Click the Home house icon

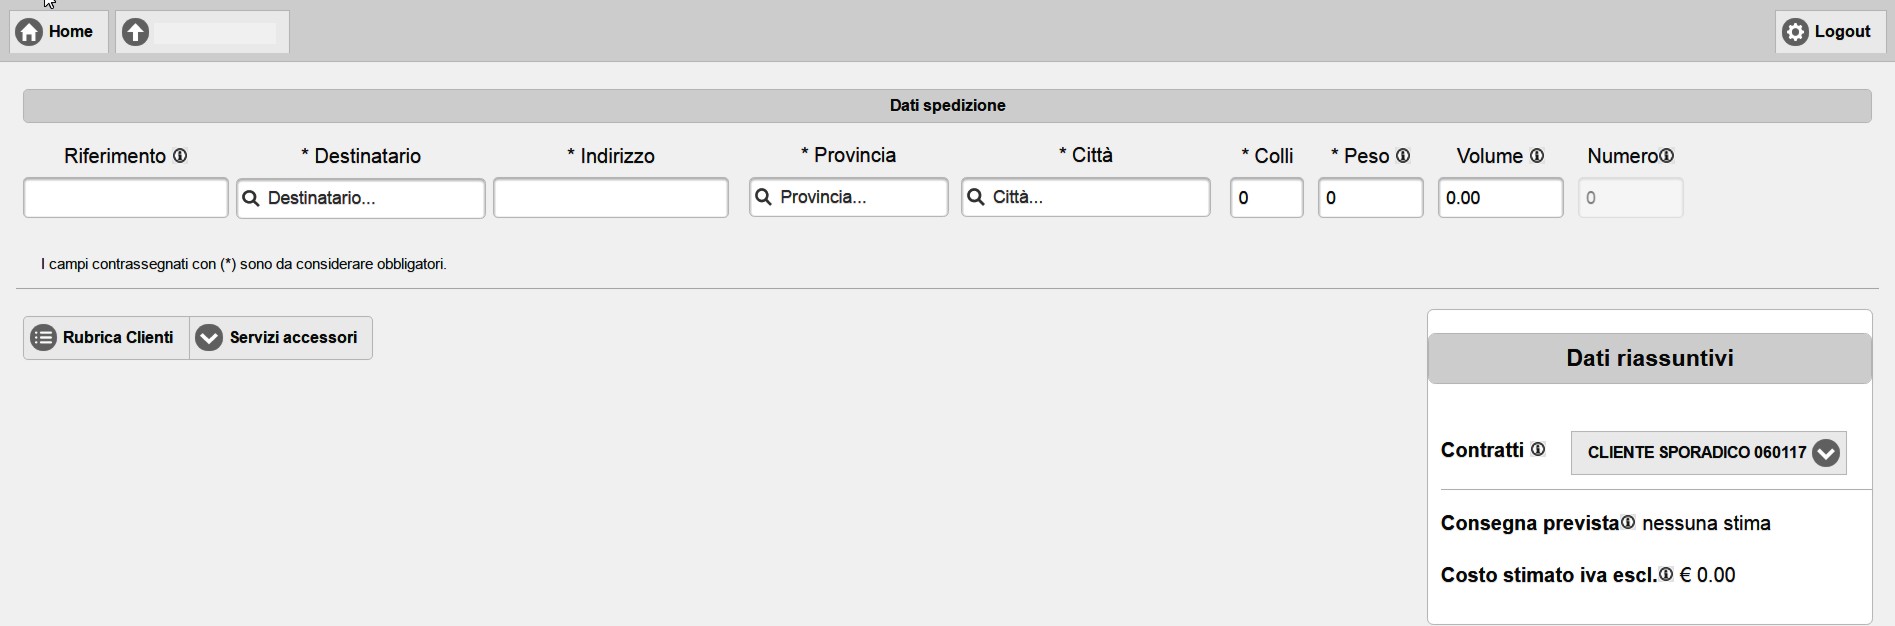point(30,32)
